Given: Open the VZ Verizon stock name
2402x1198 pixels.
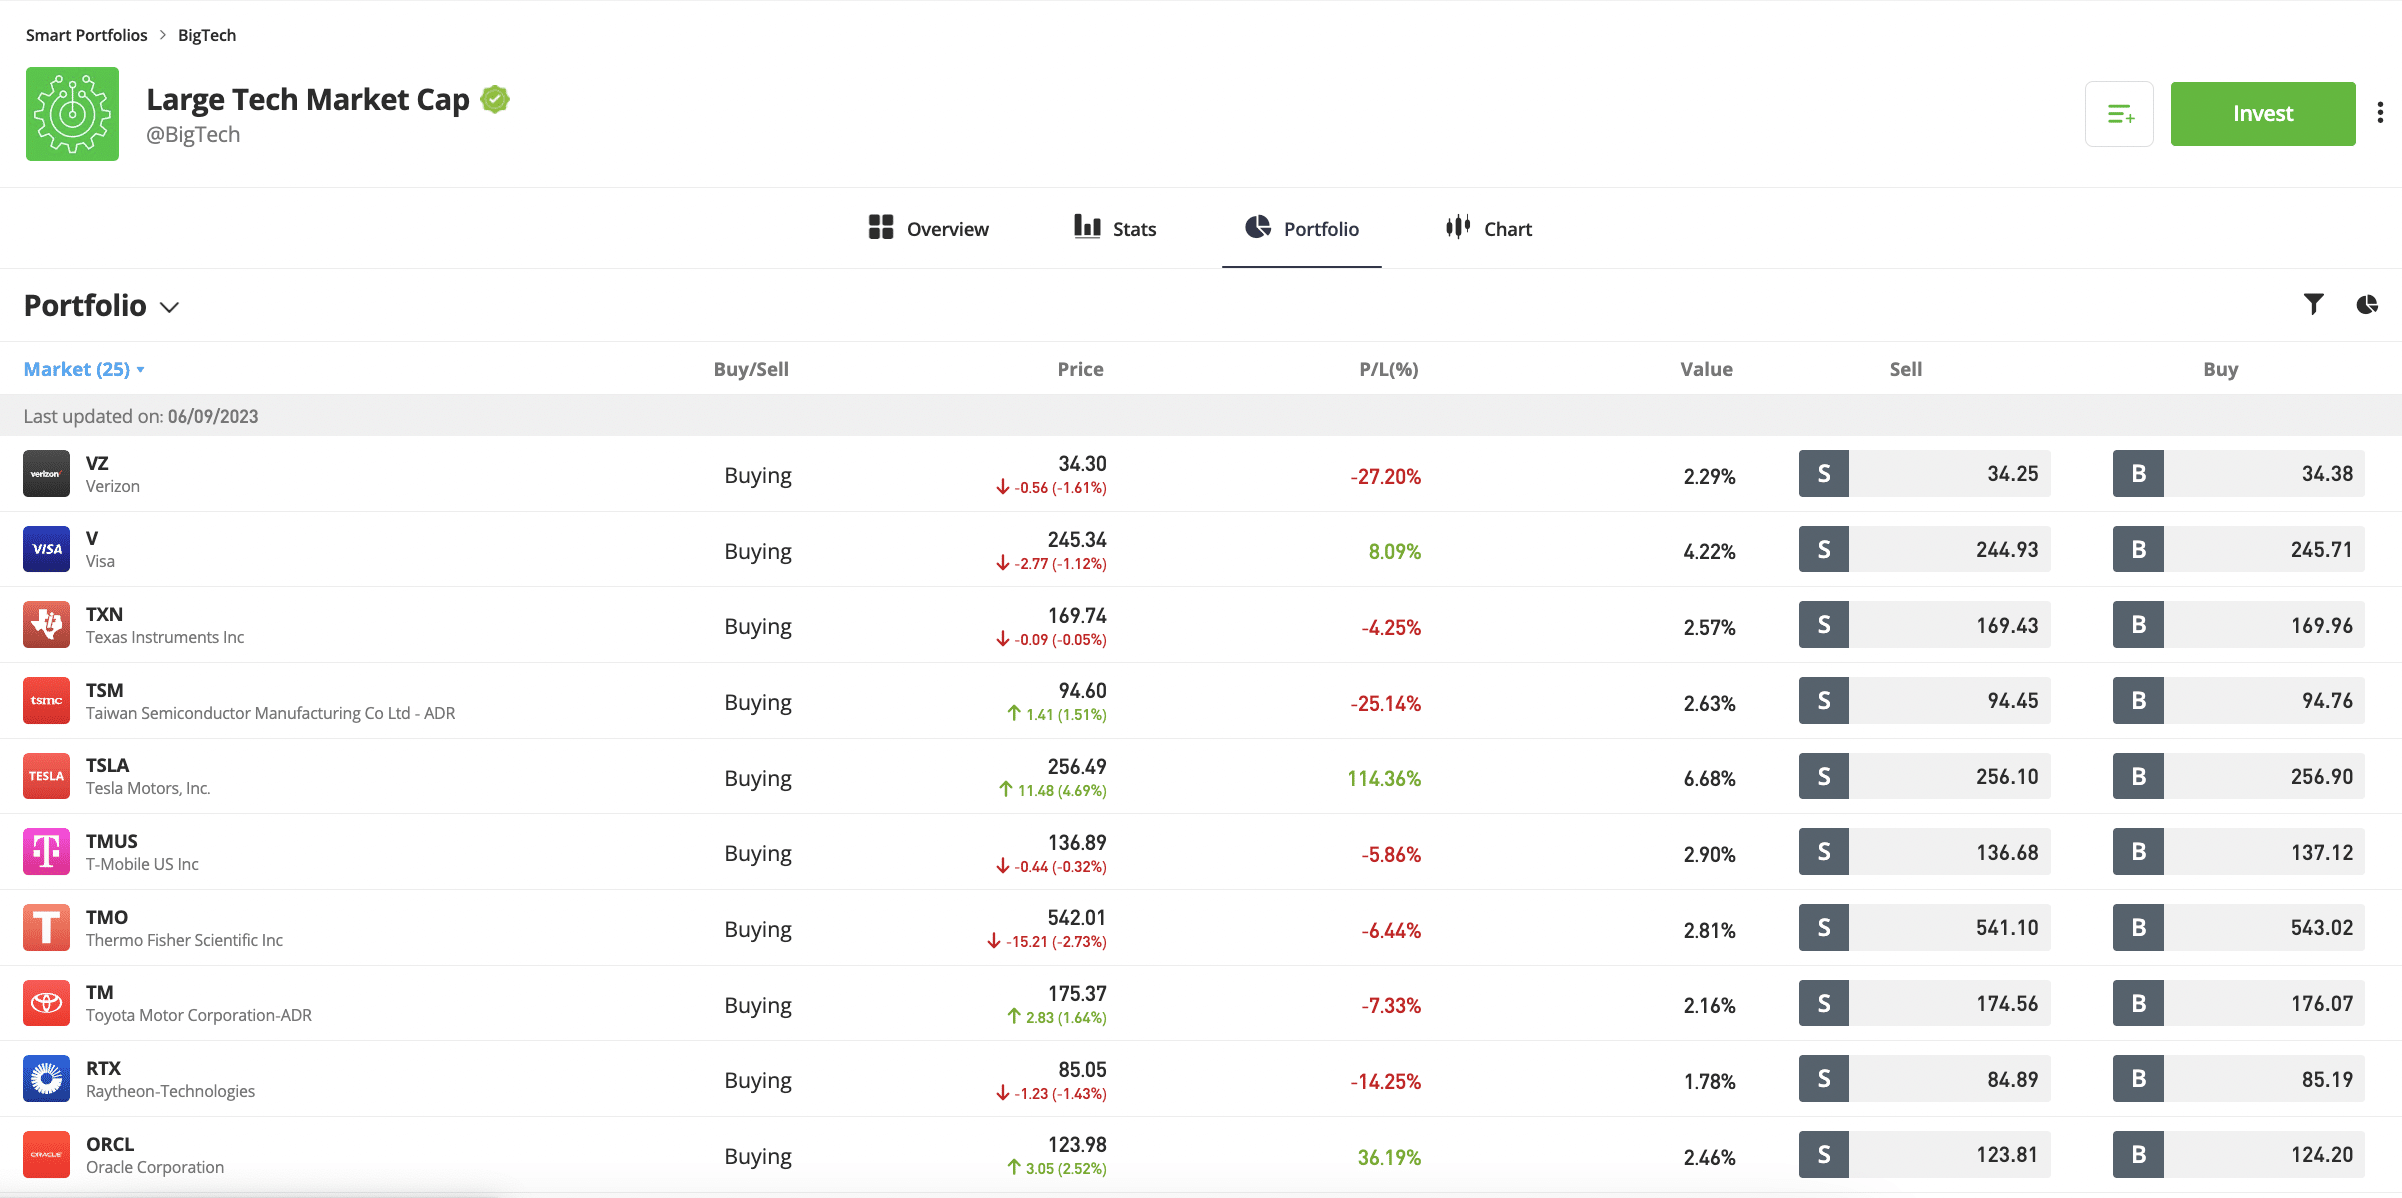Looking at the screenshot, I should 113,474.
